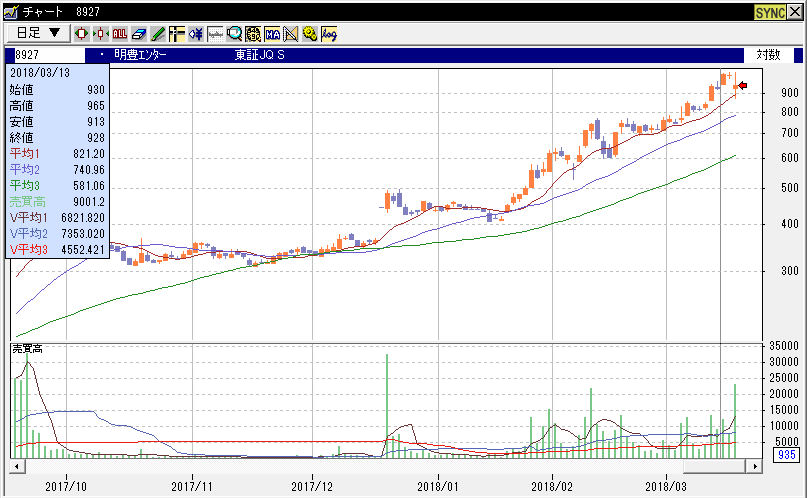Viewport: 807px width, 498px height.
Task: Click the scrollbar left arrow under chart
Action: pos(16,466)
